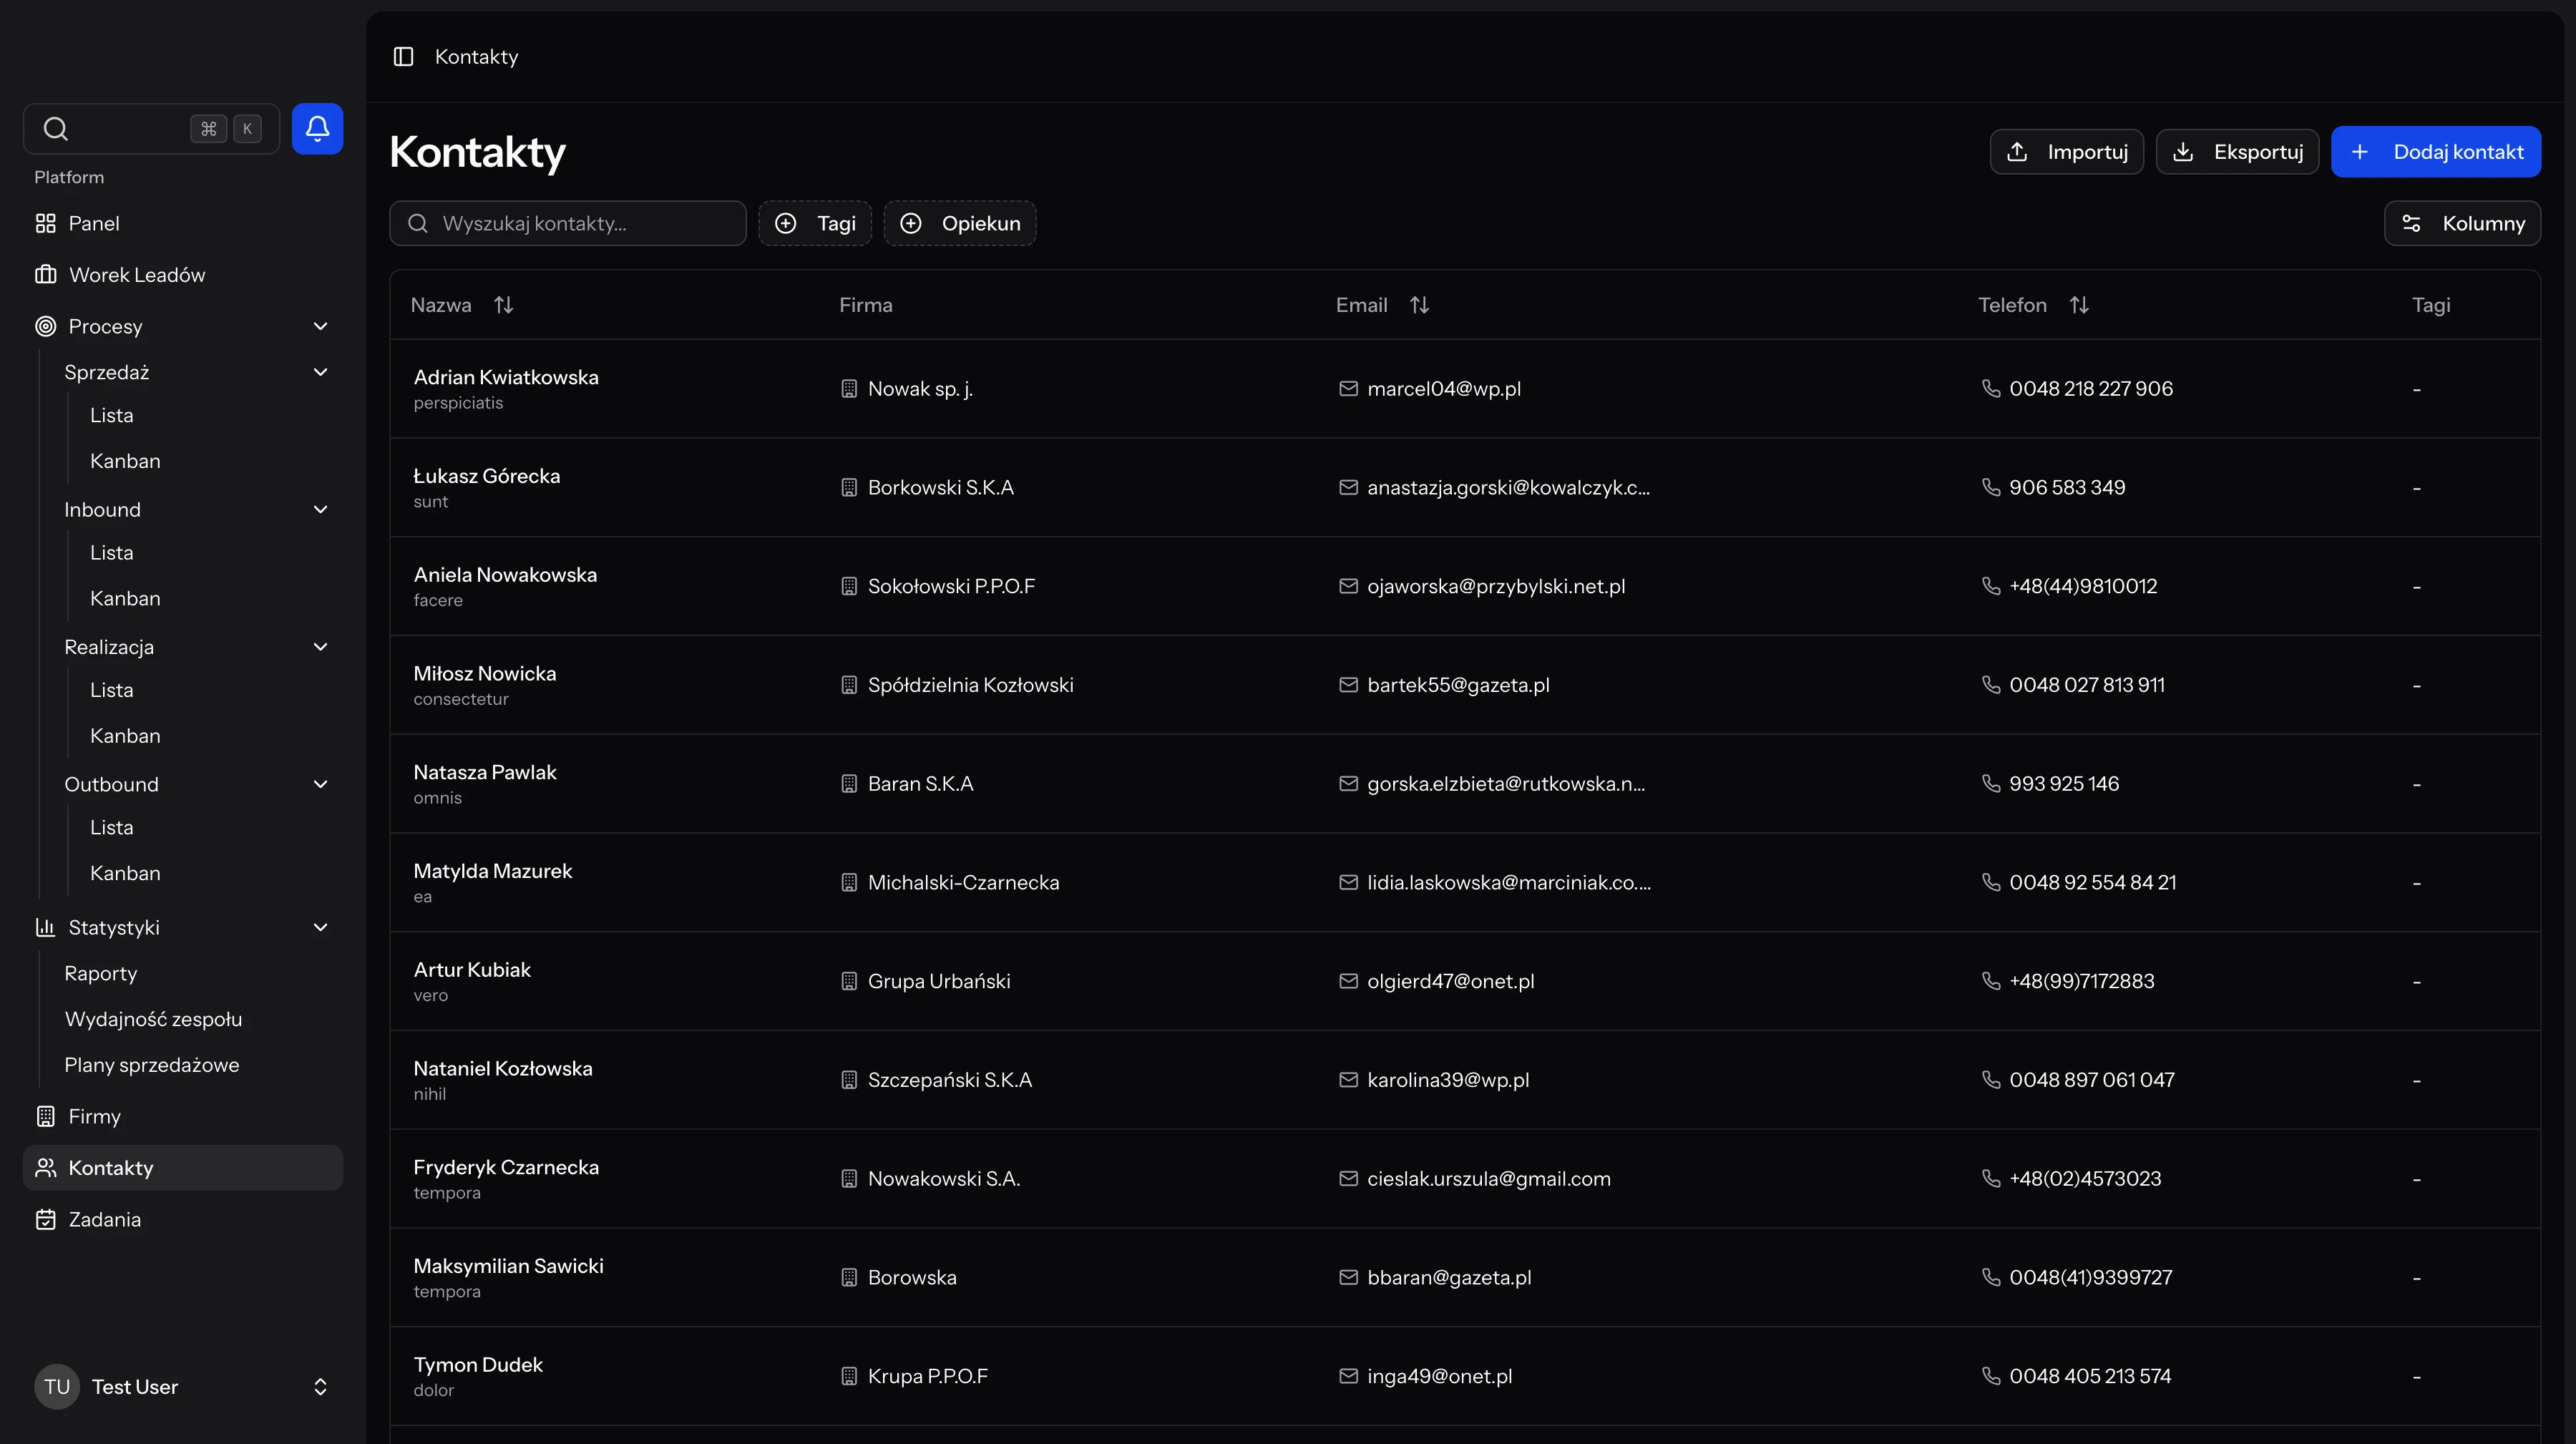Click building icon next to Nowak sp. j.
The height and width of the screenshot is (1444, 2576).
click(849, 389)
